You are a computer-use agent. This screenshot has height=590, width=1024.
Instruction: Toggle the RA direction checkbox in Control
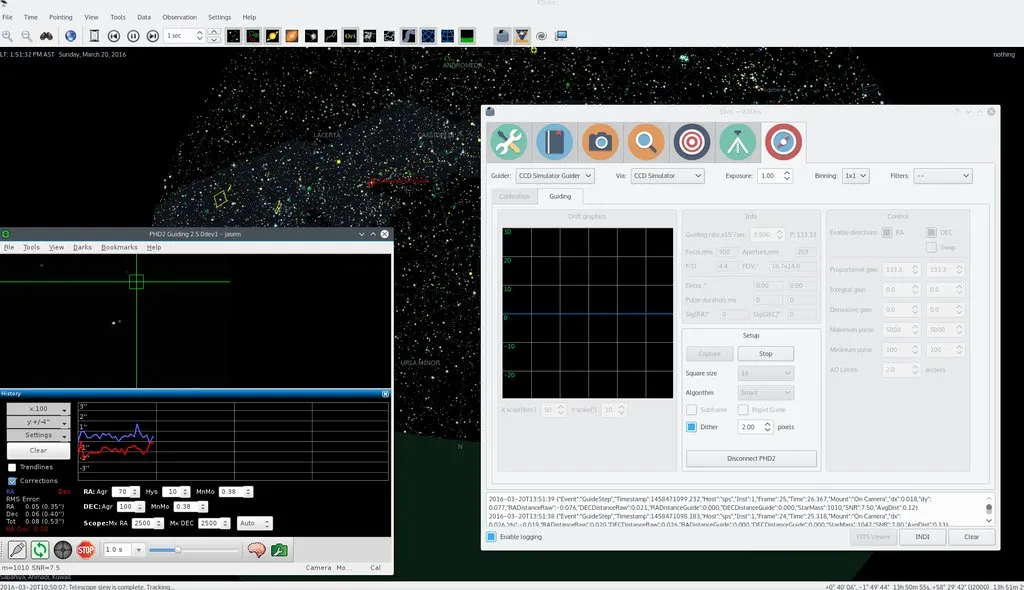[887, 233]
